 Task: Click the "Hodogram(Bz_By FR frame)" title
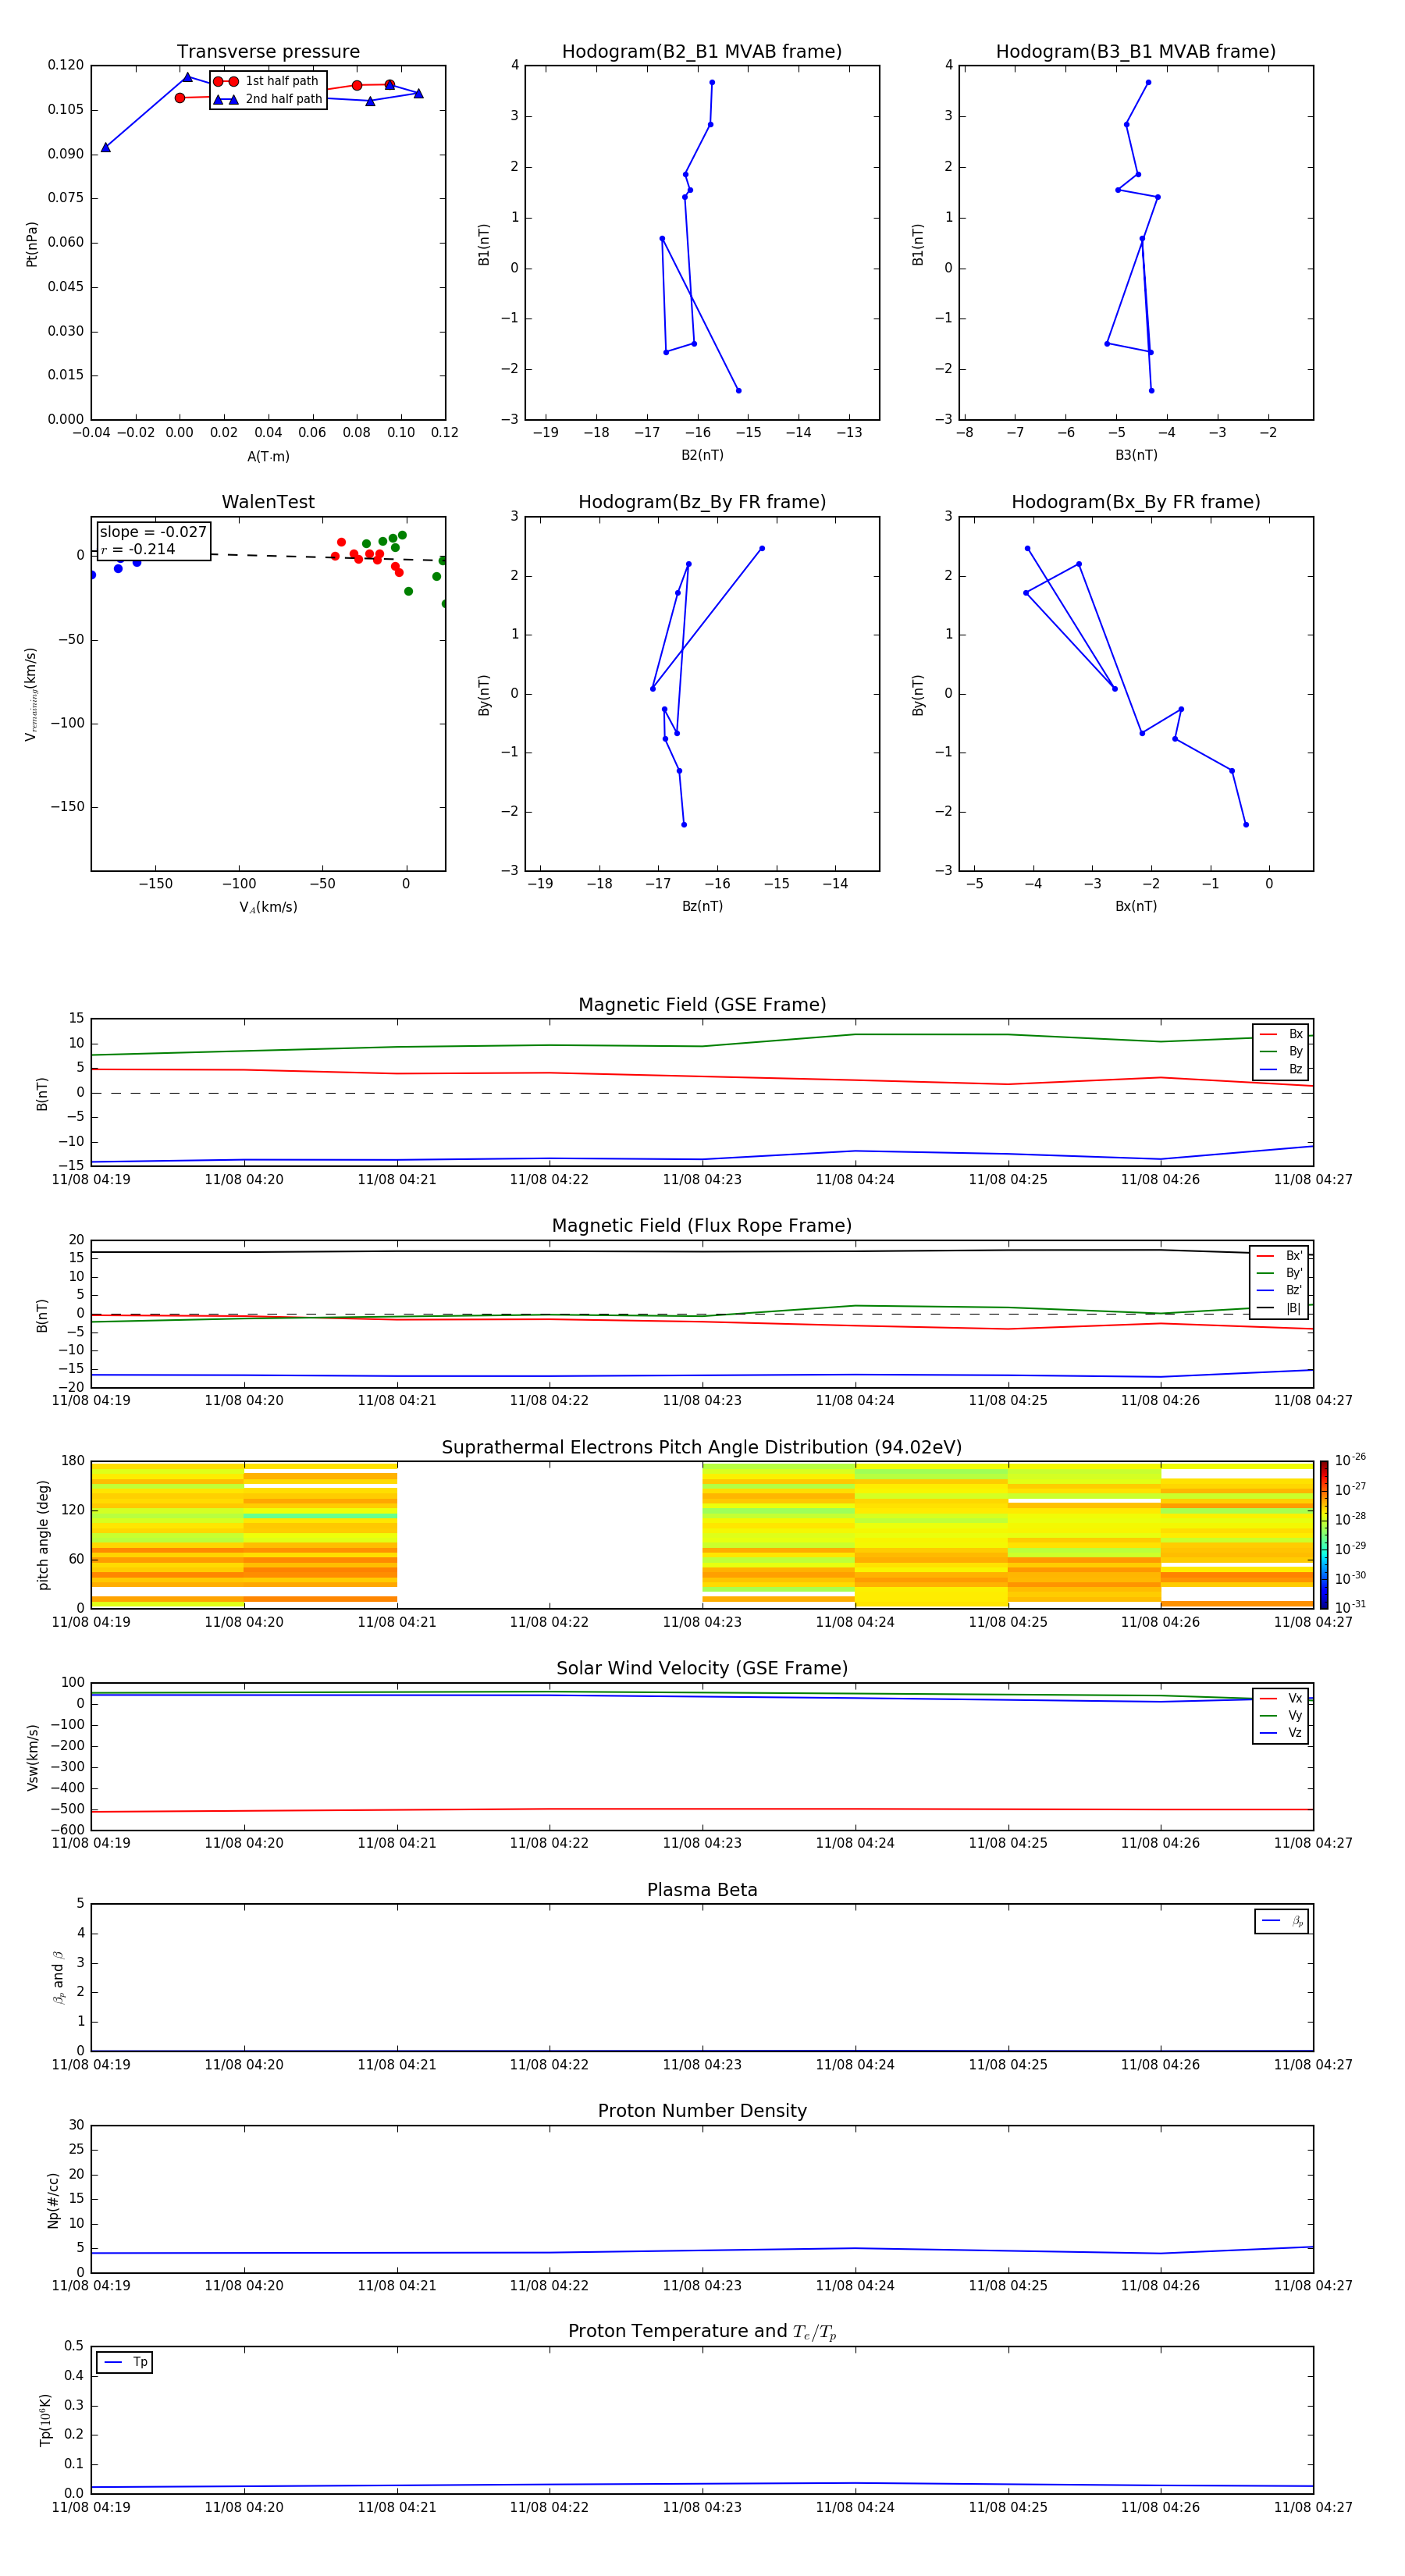coord(702,502)
